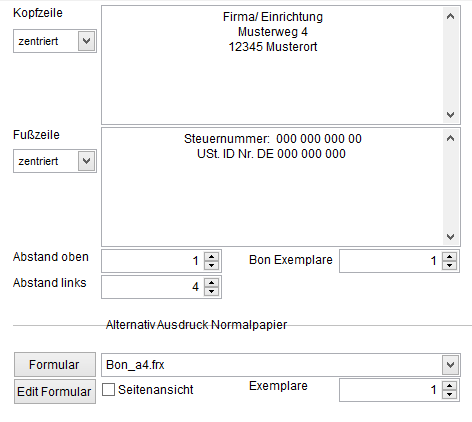Click down arrow of Kopfzeile scrollbar
The width and height of the screenshot is (472, 422).
450,115
